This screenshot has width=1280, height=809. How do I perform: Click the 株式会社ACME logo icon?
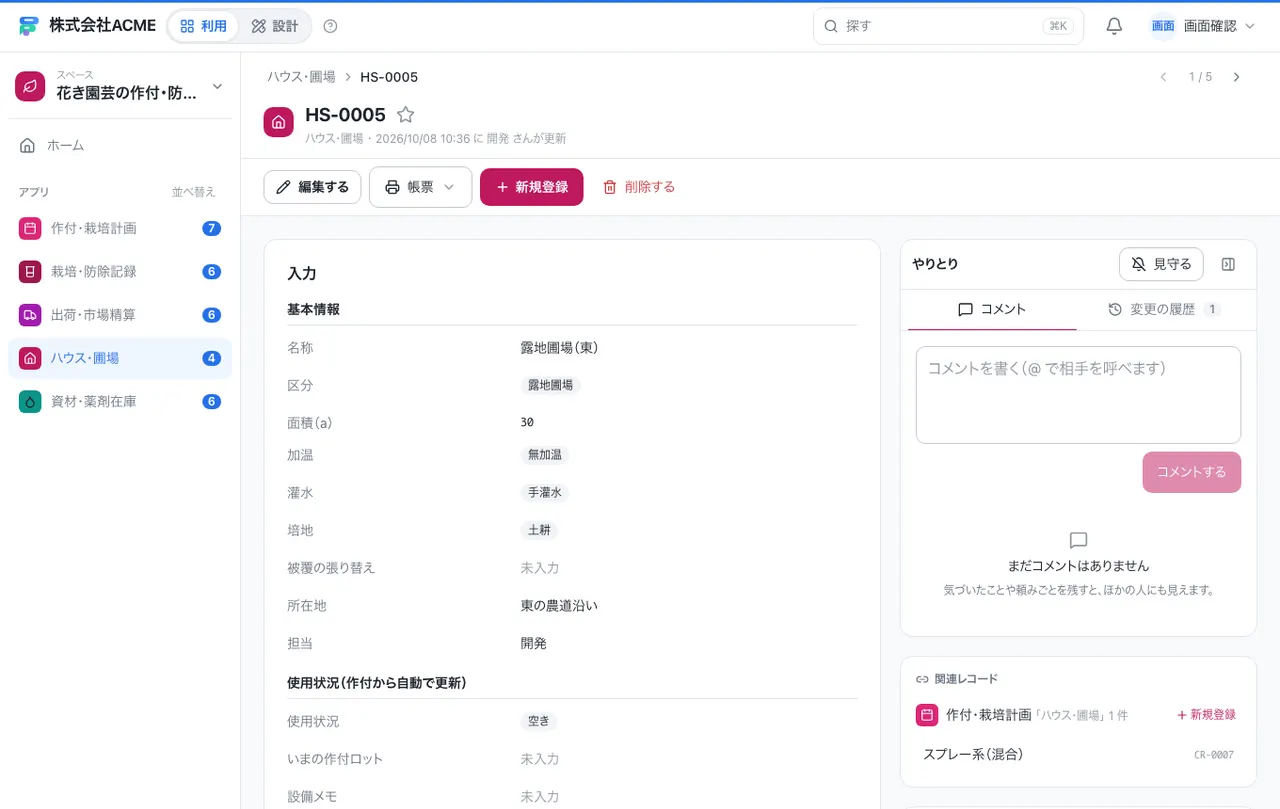[x=28, y=26]
